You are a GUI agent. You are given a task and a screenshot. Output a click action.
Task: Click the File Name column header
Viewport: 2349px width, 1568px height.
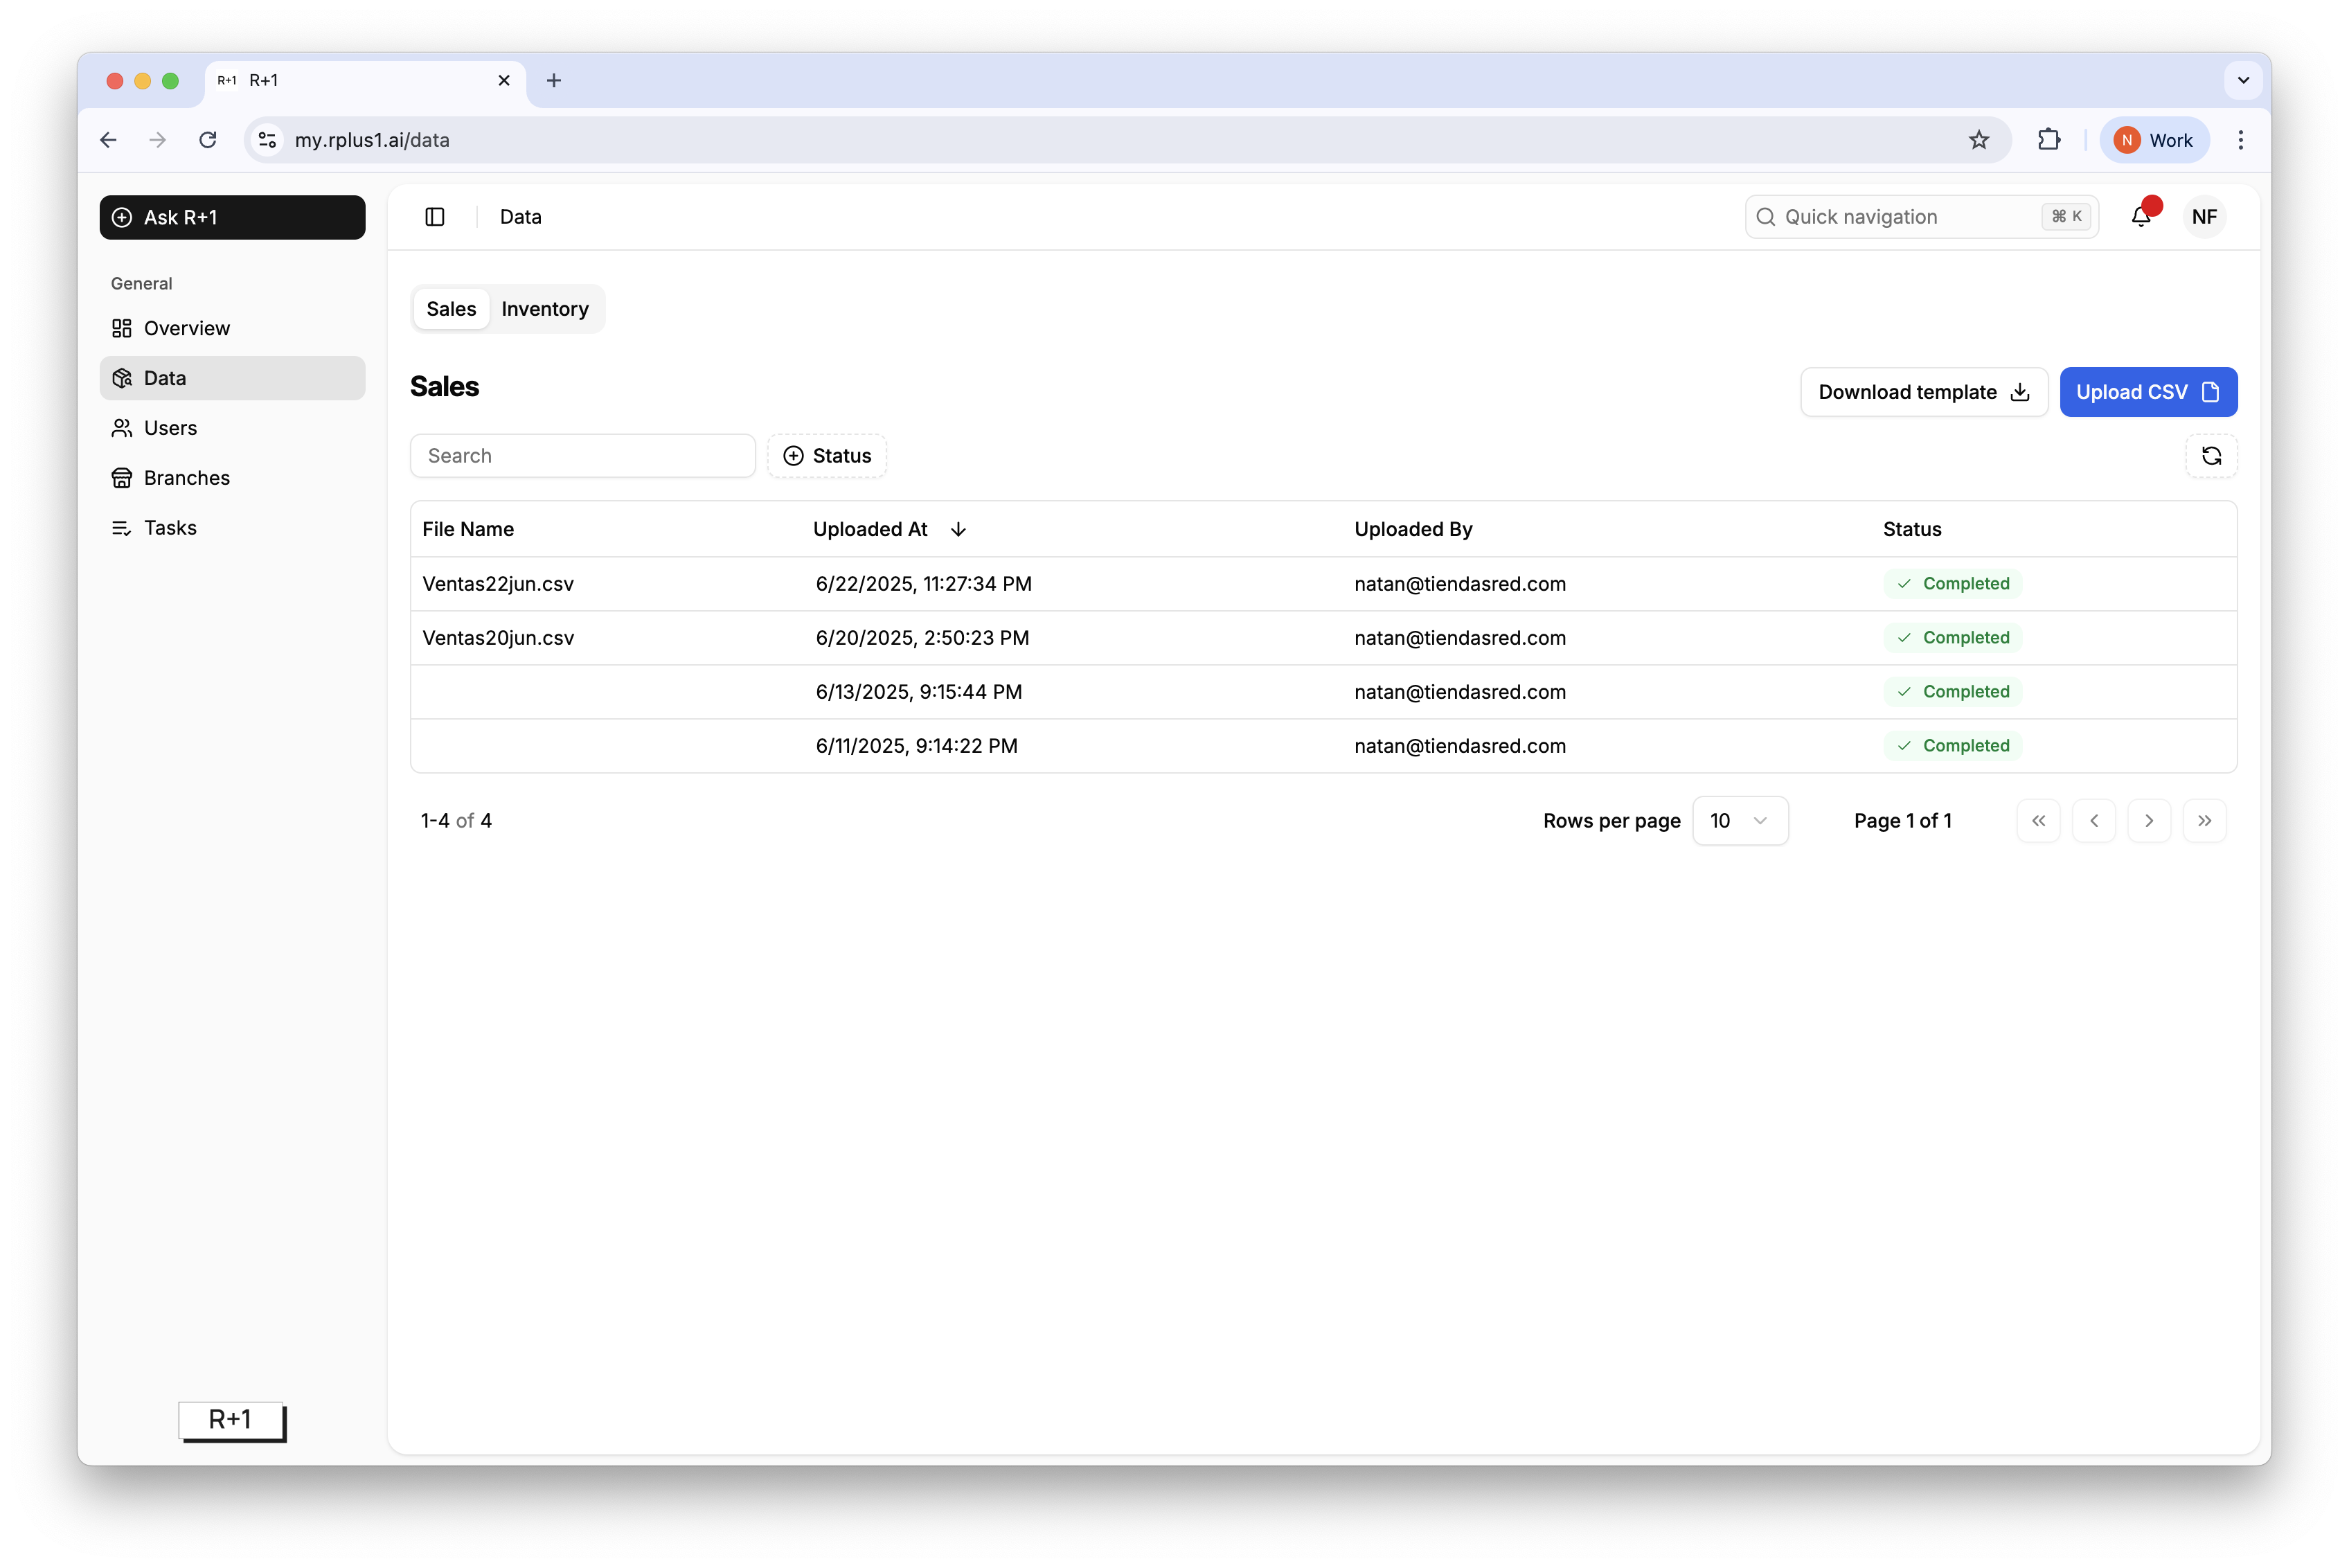coord(468,529)
